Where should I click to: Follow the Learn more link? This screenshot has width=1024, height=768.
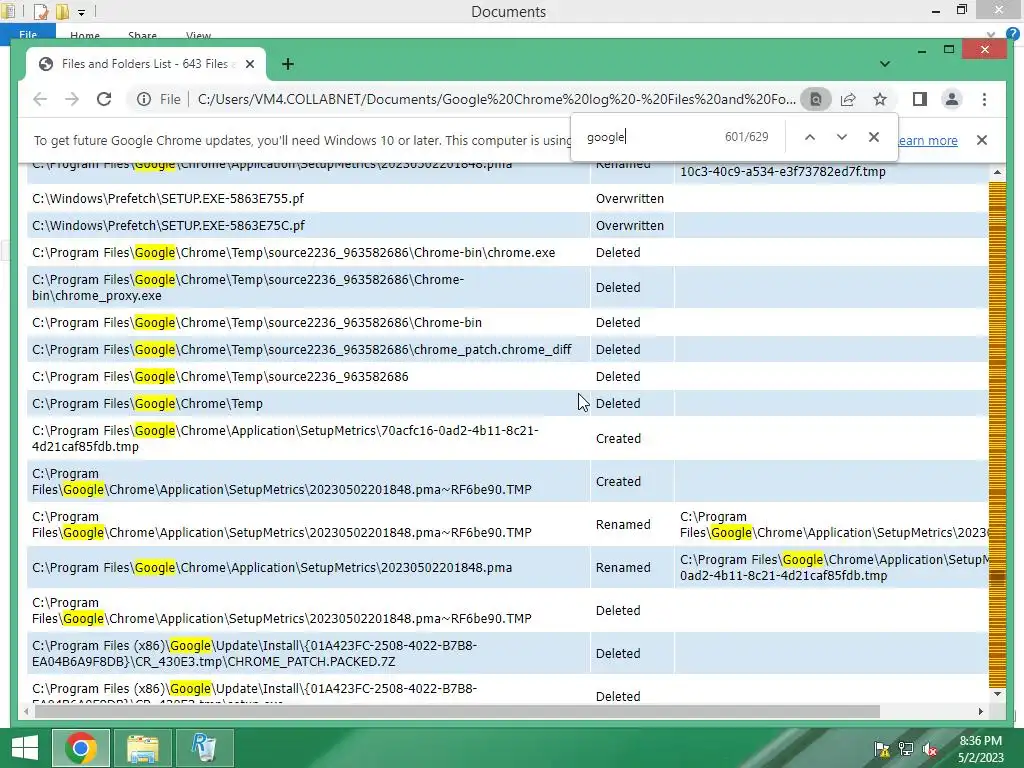coord(927,140)
